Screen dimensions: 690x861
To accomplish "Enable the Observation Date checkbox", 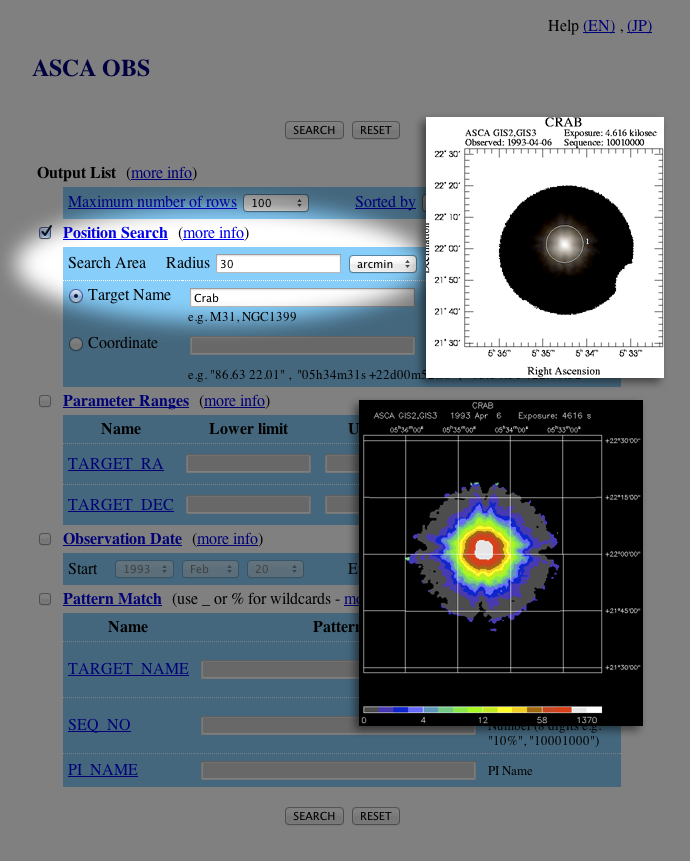I will [x=45, y=539].
